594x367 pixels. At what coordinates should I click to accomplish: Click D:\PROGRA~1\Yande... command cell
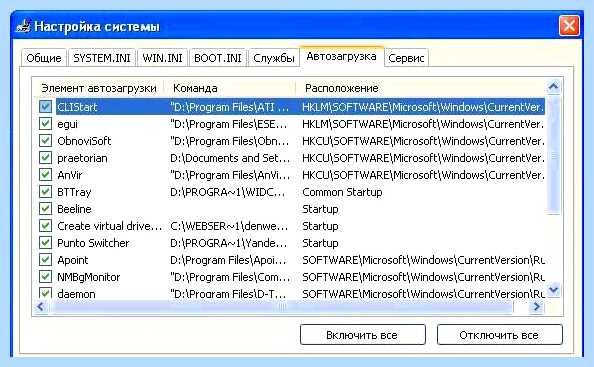click(228, 243)
